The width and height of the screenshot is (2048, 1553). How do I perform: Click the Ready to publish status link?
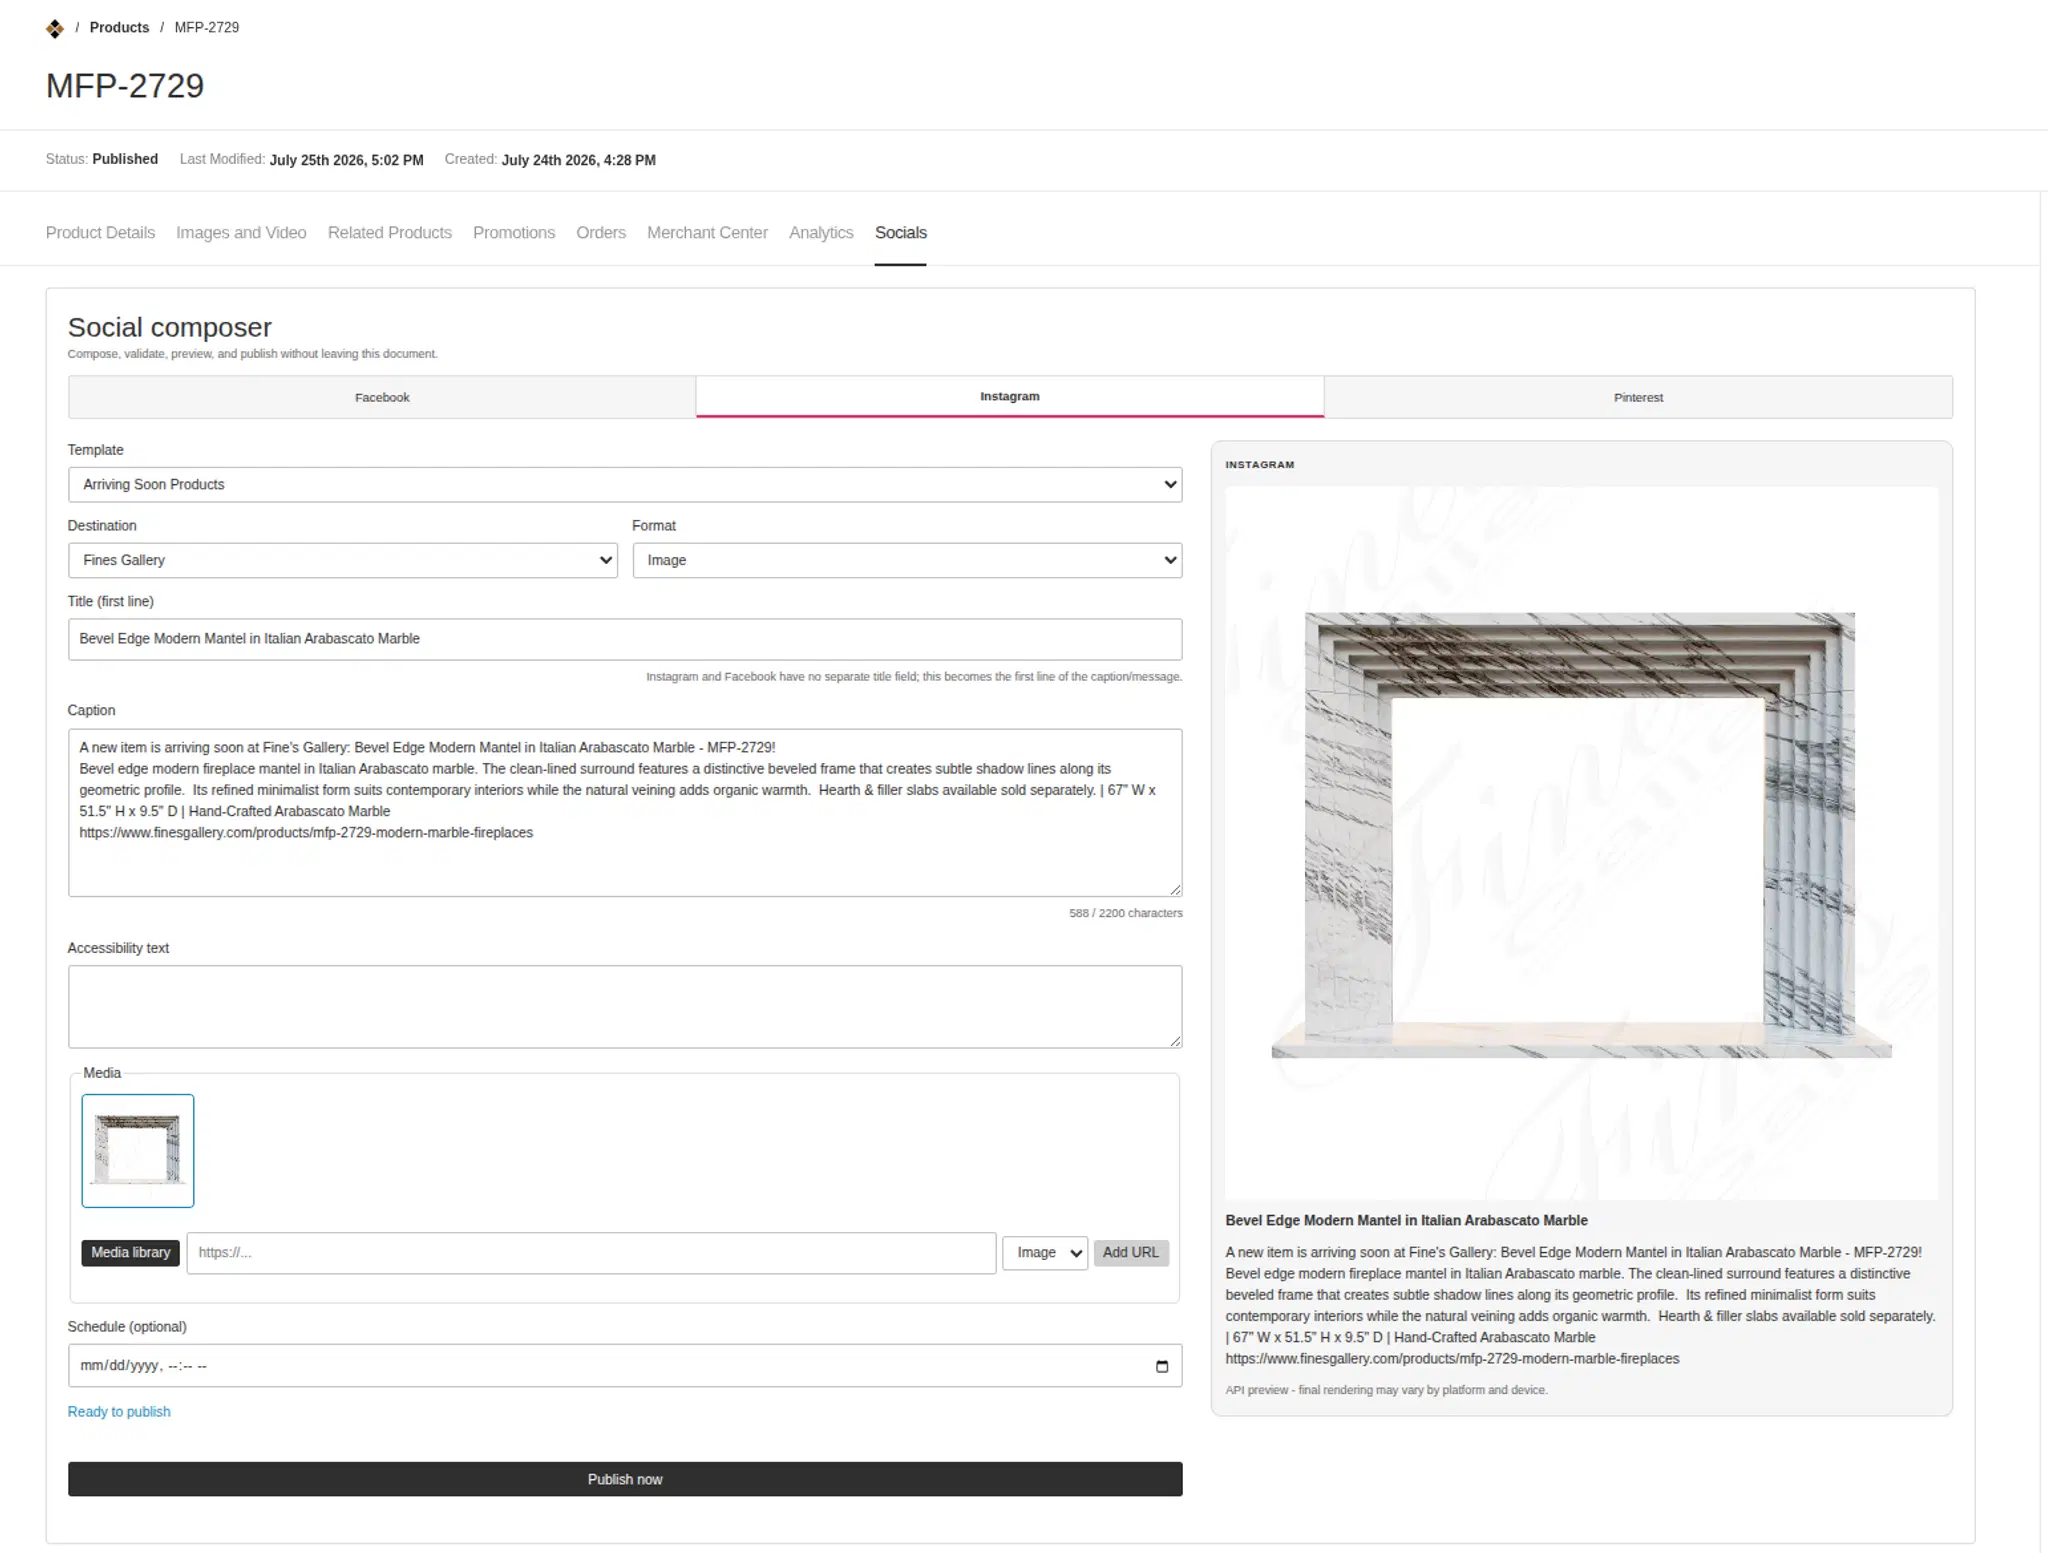119,1412
